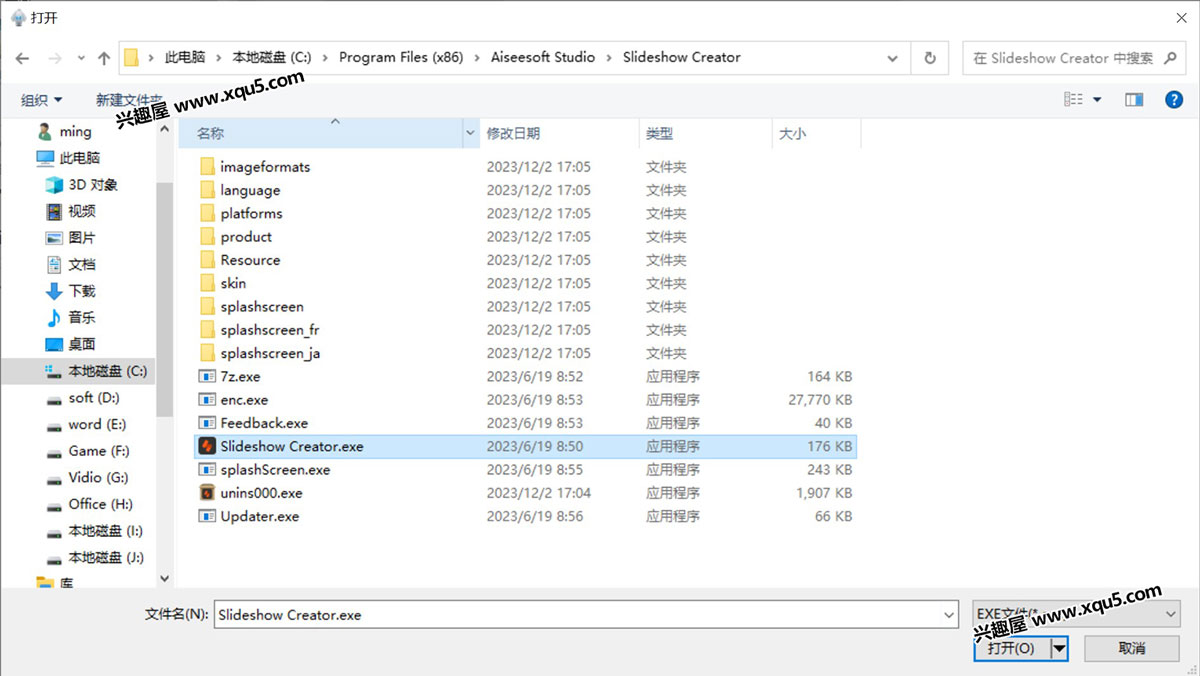The image size is (1200, 676).
Task: Select the splashscreen folder
Action: coord(262,307)
